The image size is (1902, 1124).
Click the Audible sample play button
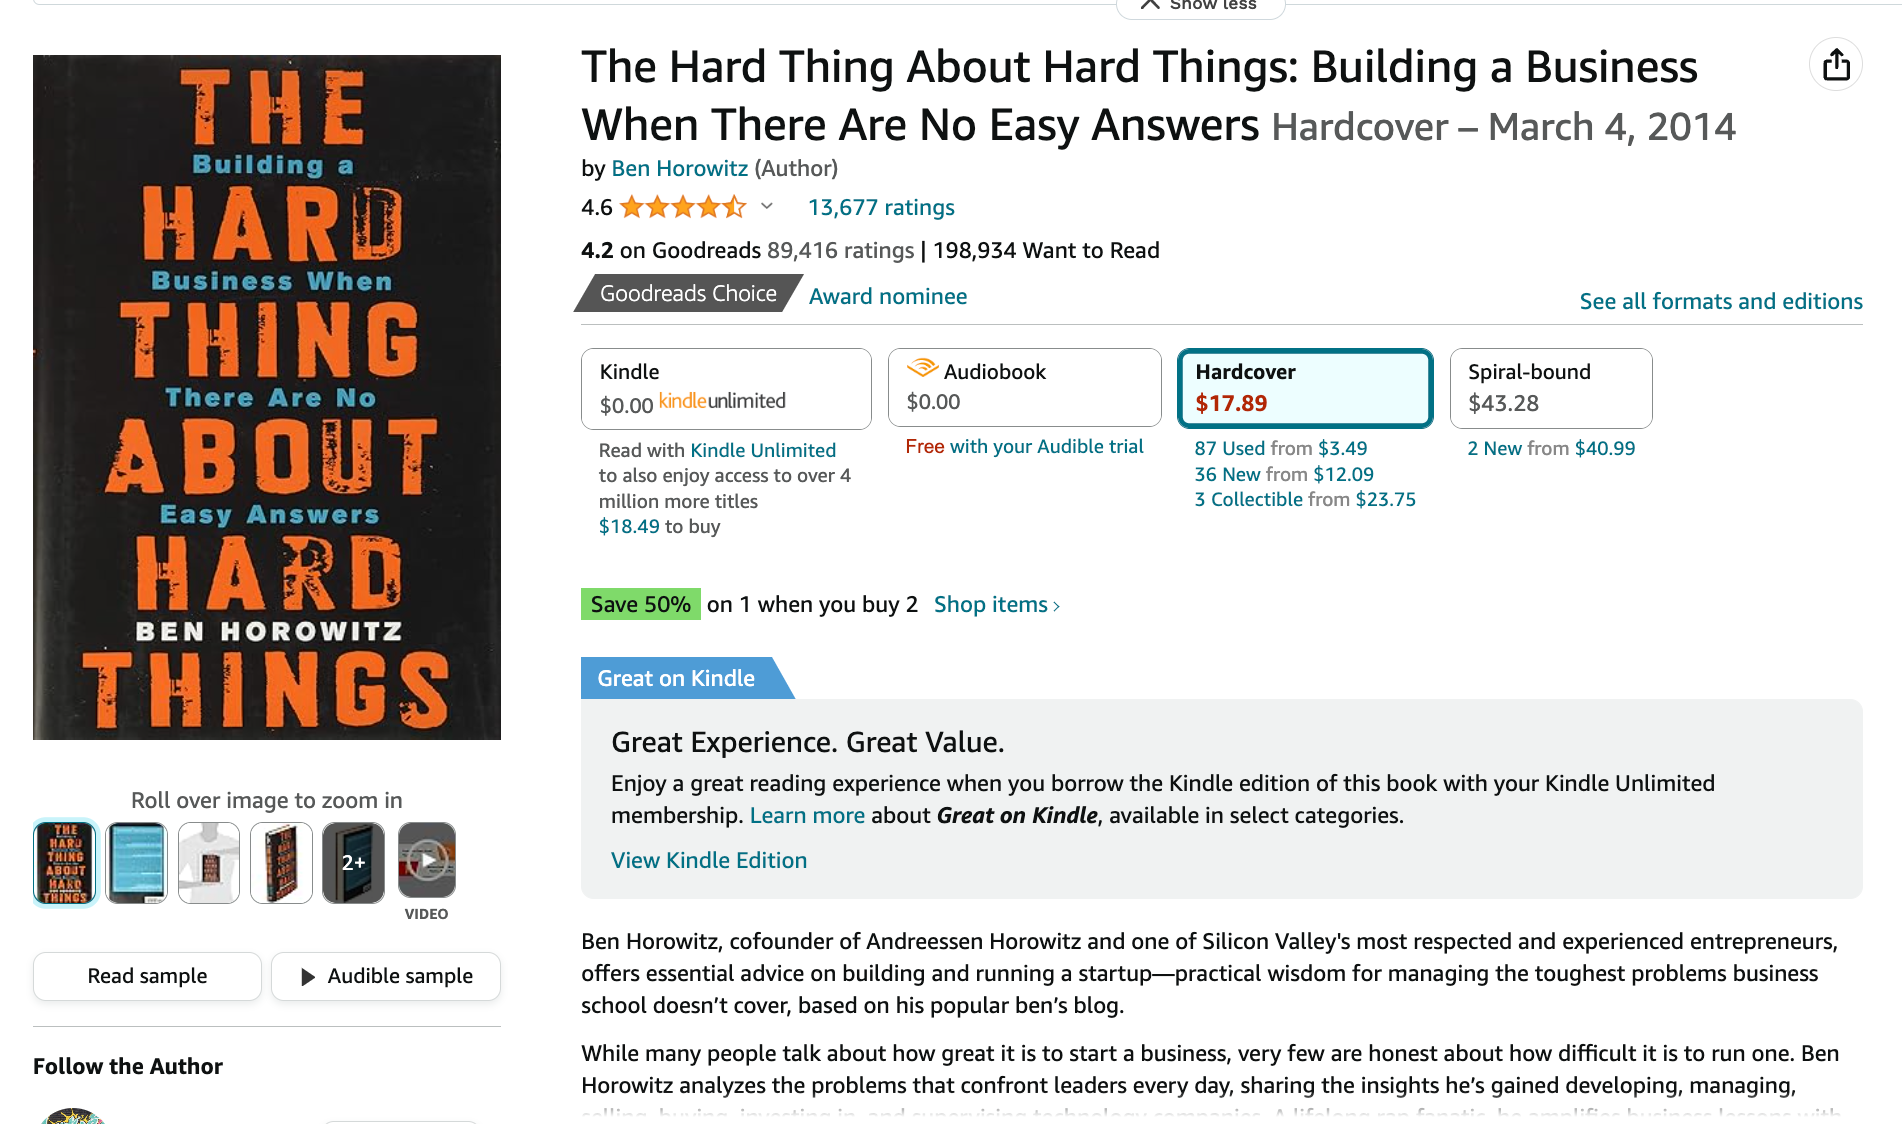click(x=386, y=976)
